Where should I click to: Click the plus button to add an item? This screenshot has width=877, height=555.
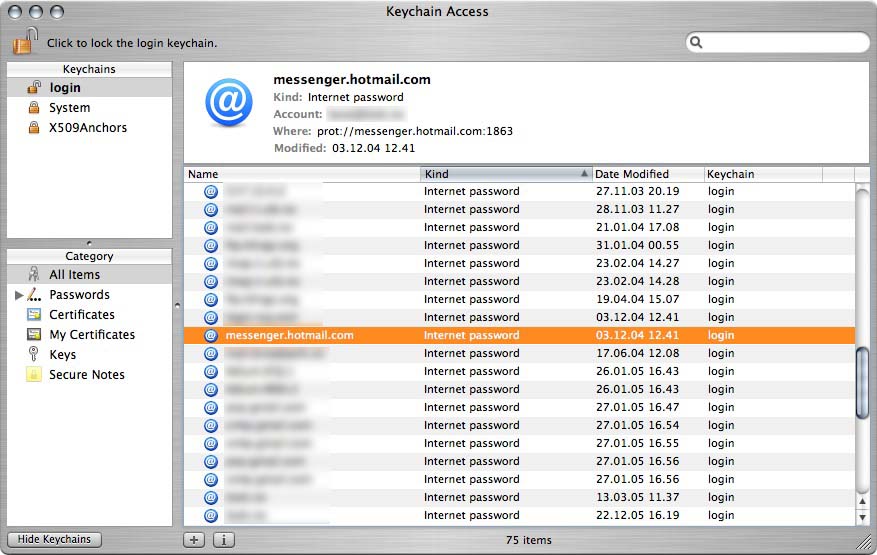(194, 540)
